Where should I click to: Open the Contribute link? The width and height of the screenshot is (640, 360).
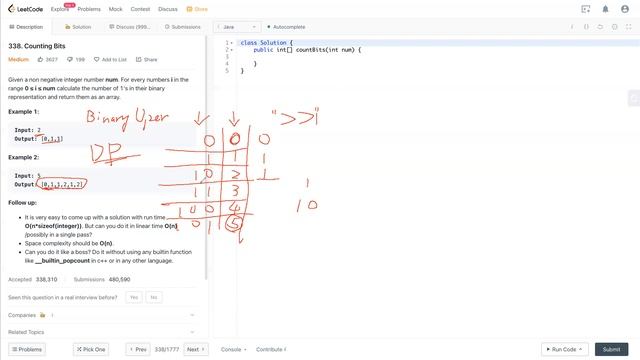click(271, 349)
